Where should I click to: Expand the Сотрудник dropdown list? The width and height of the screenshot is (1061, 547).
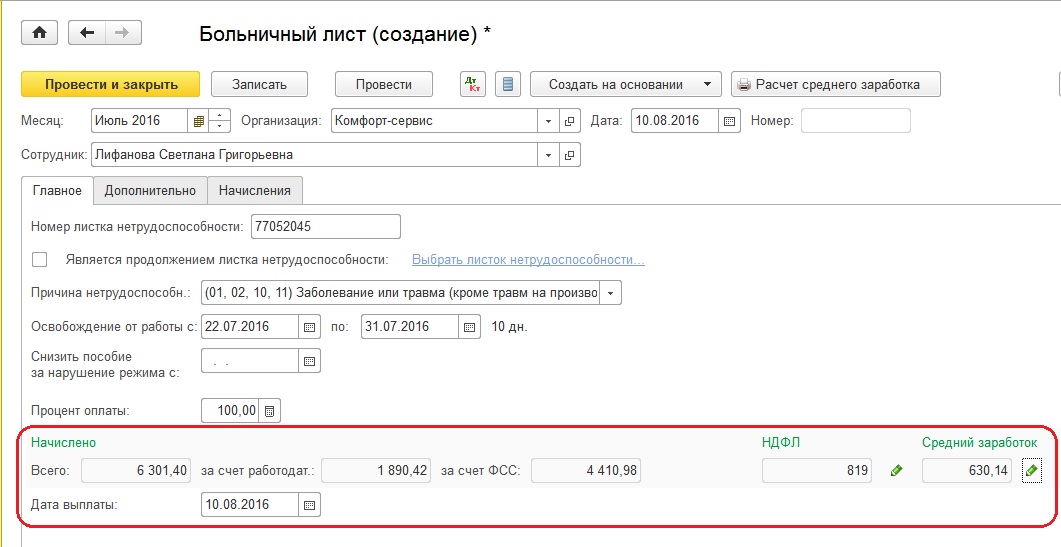tap(548, 155)
